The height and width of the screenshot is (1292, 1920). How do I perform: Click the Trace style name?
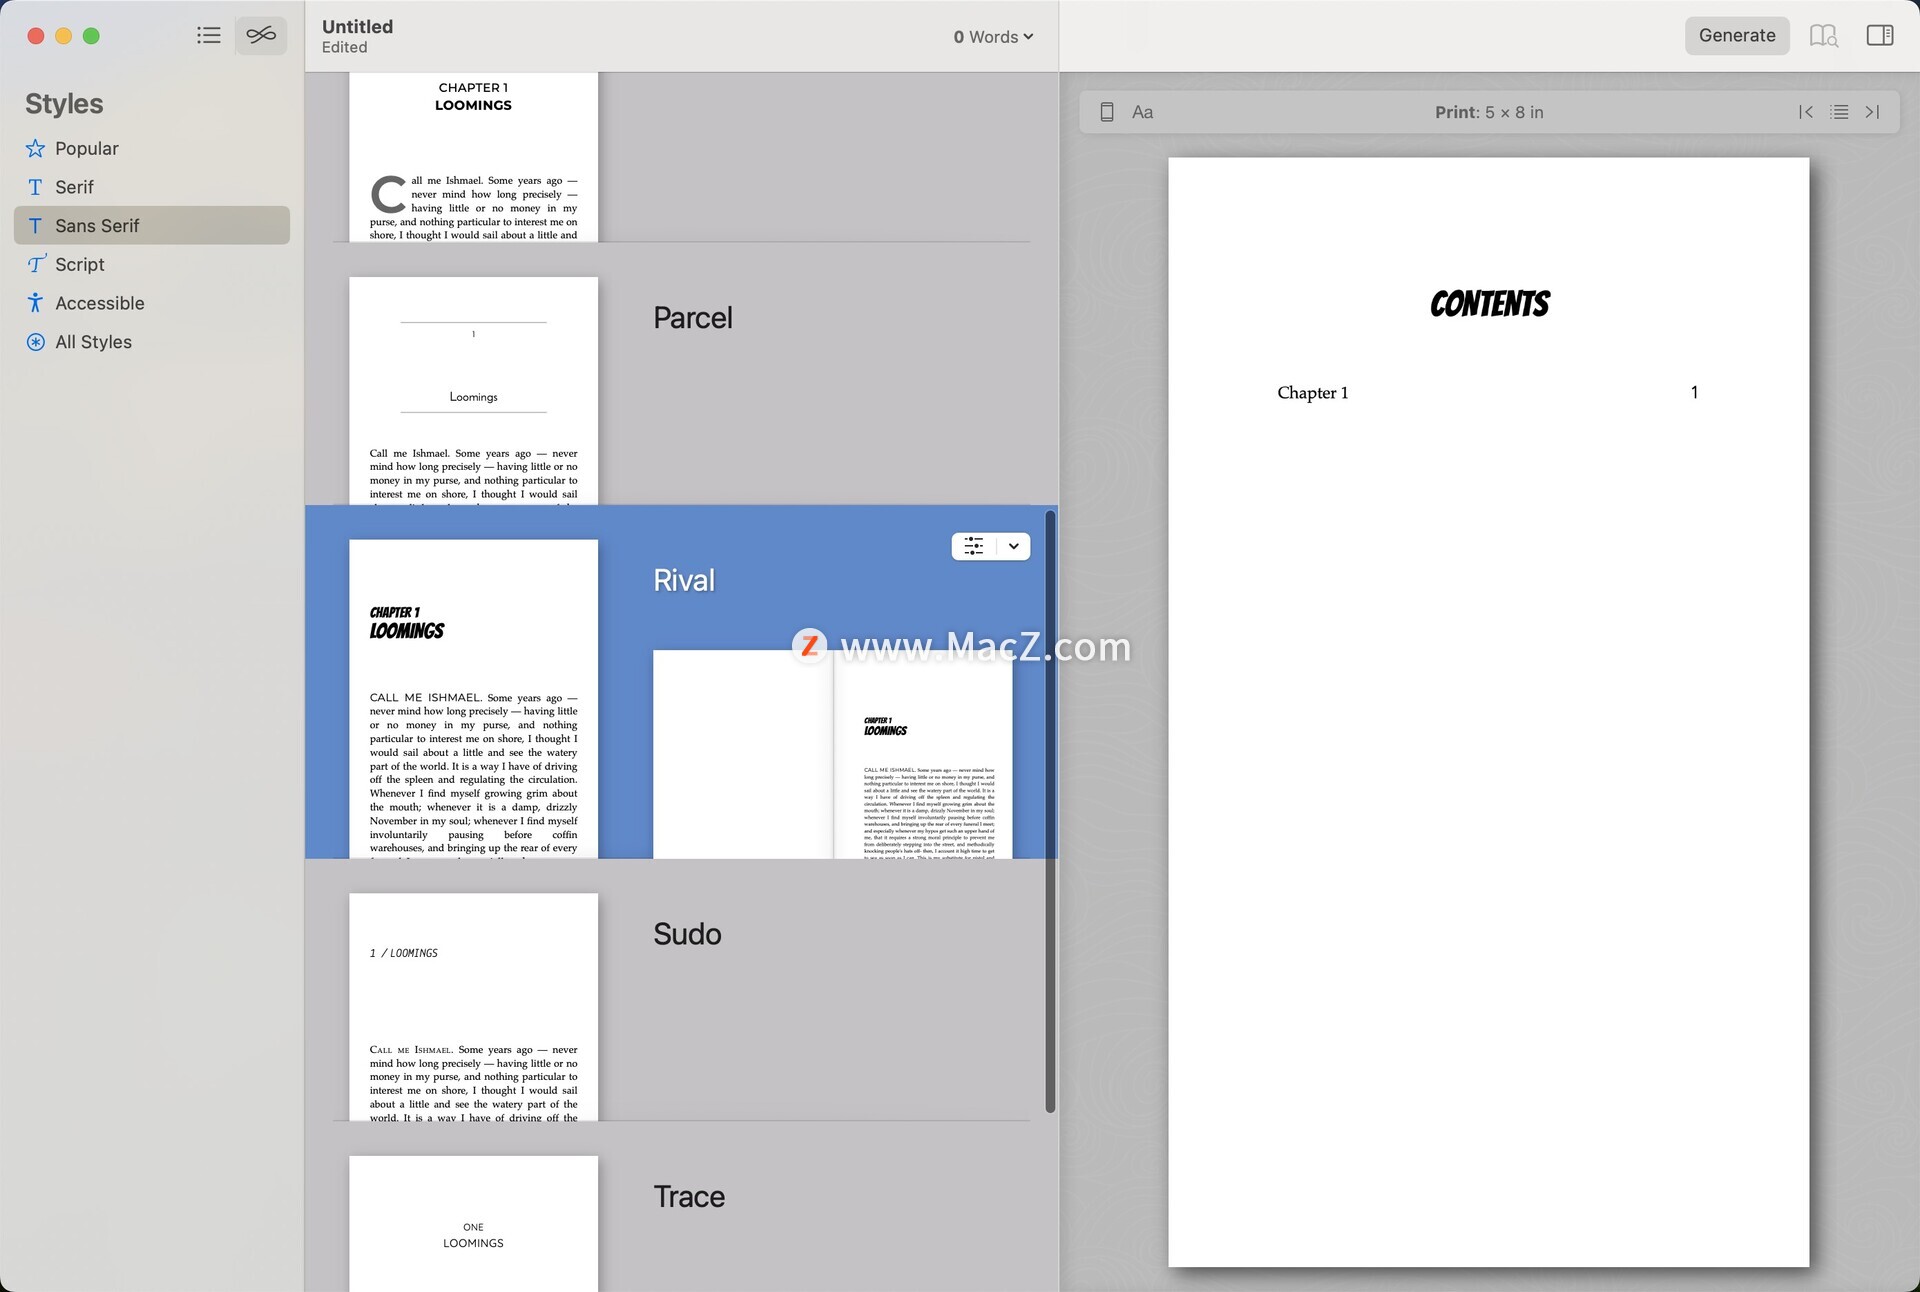click(689, 1197)
